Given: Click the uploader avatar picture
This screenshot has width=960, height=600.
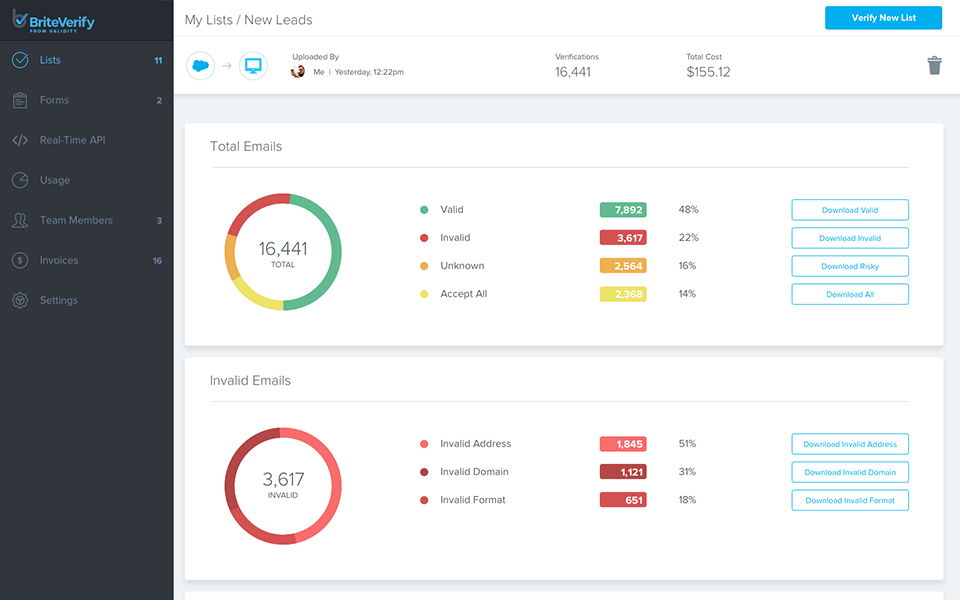Looking at the screenshot, I should 298,72.
